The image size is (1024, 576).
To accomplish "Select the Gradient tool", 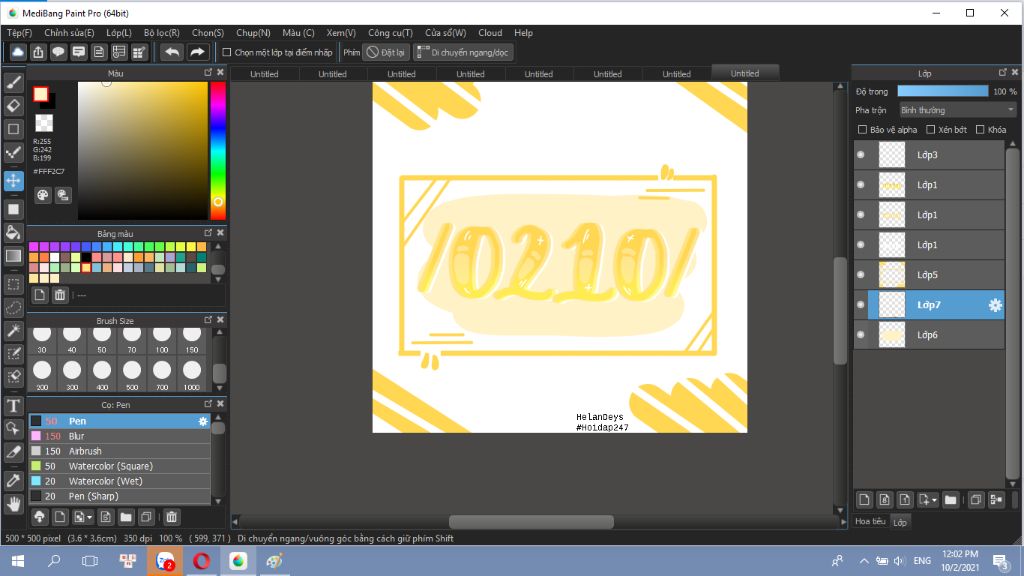I will 13,256.
